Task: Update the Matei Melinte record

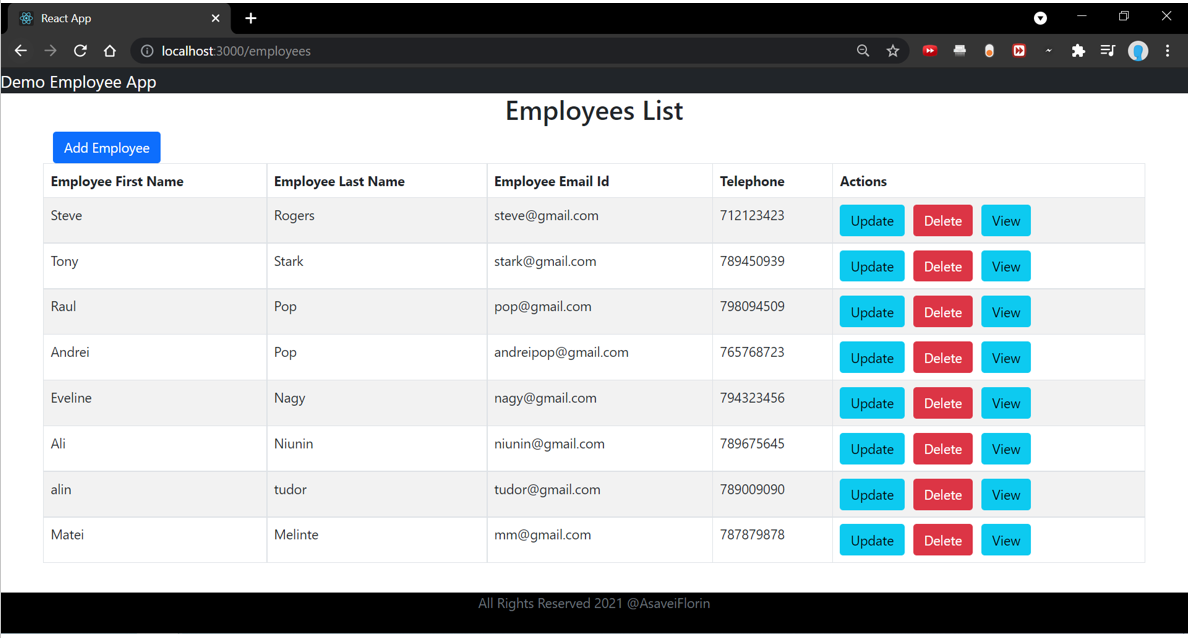Action: (872, 540)
